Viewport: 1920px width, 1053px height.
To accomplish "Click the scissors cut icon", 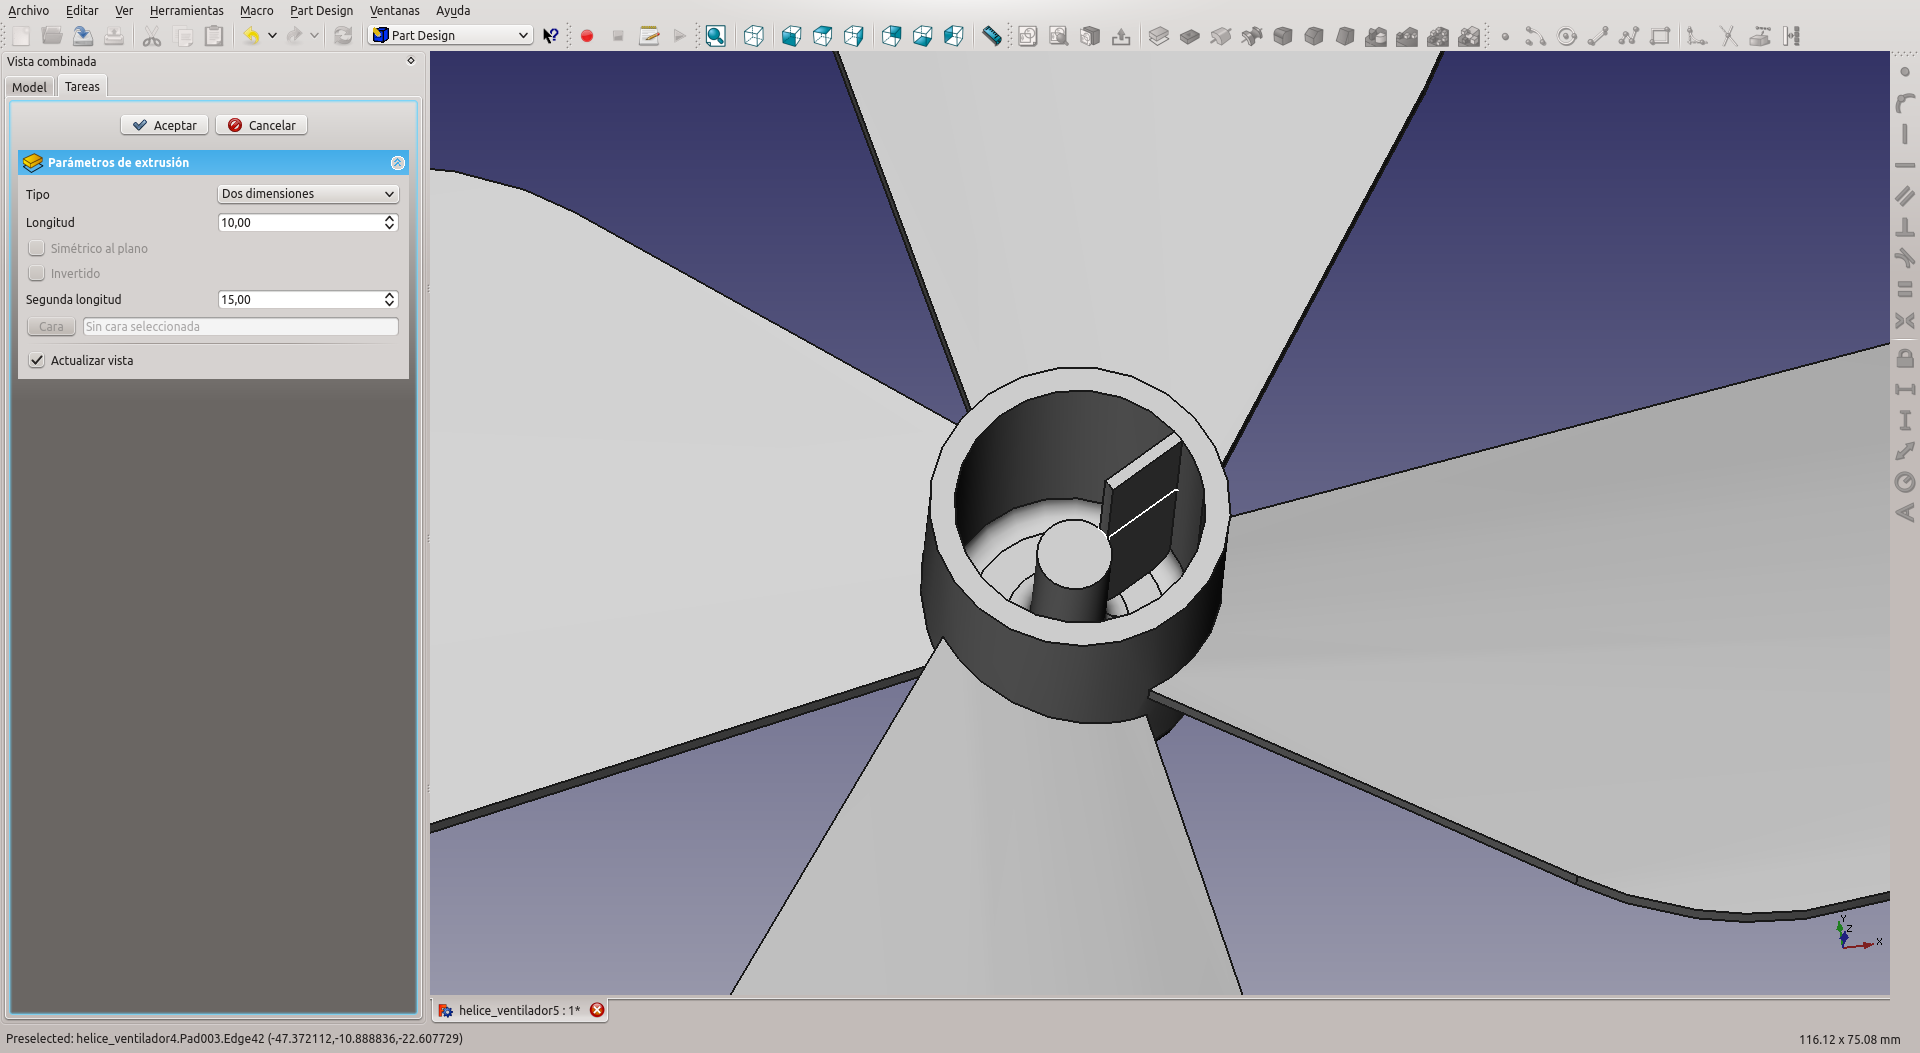I will point(152,36).
